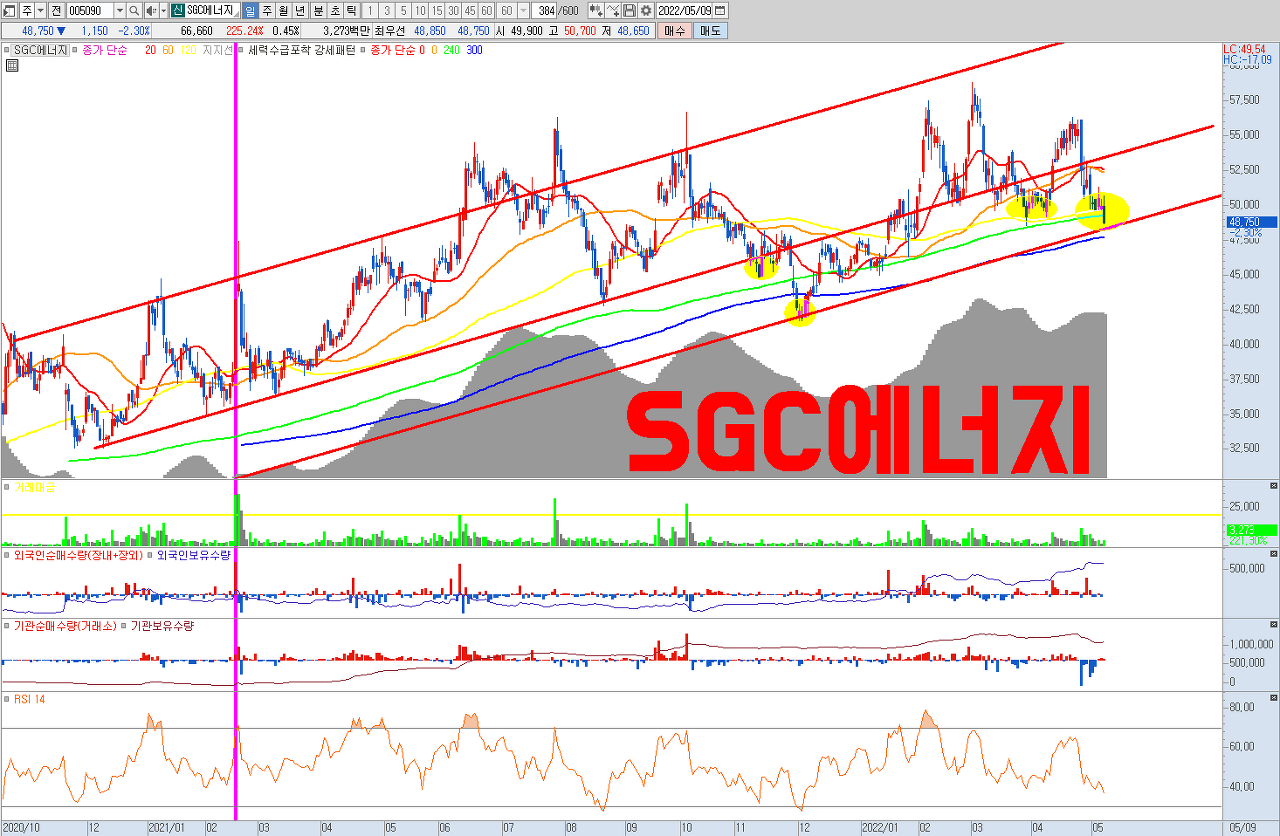Viewport: 1280px width, 836px height.
Task: Select the 틱 tick chart period
Action: point(352,10)
